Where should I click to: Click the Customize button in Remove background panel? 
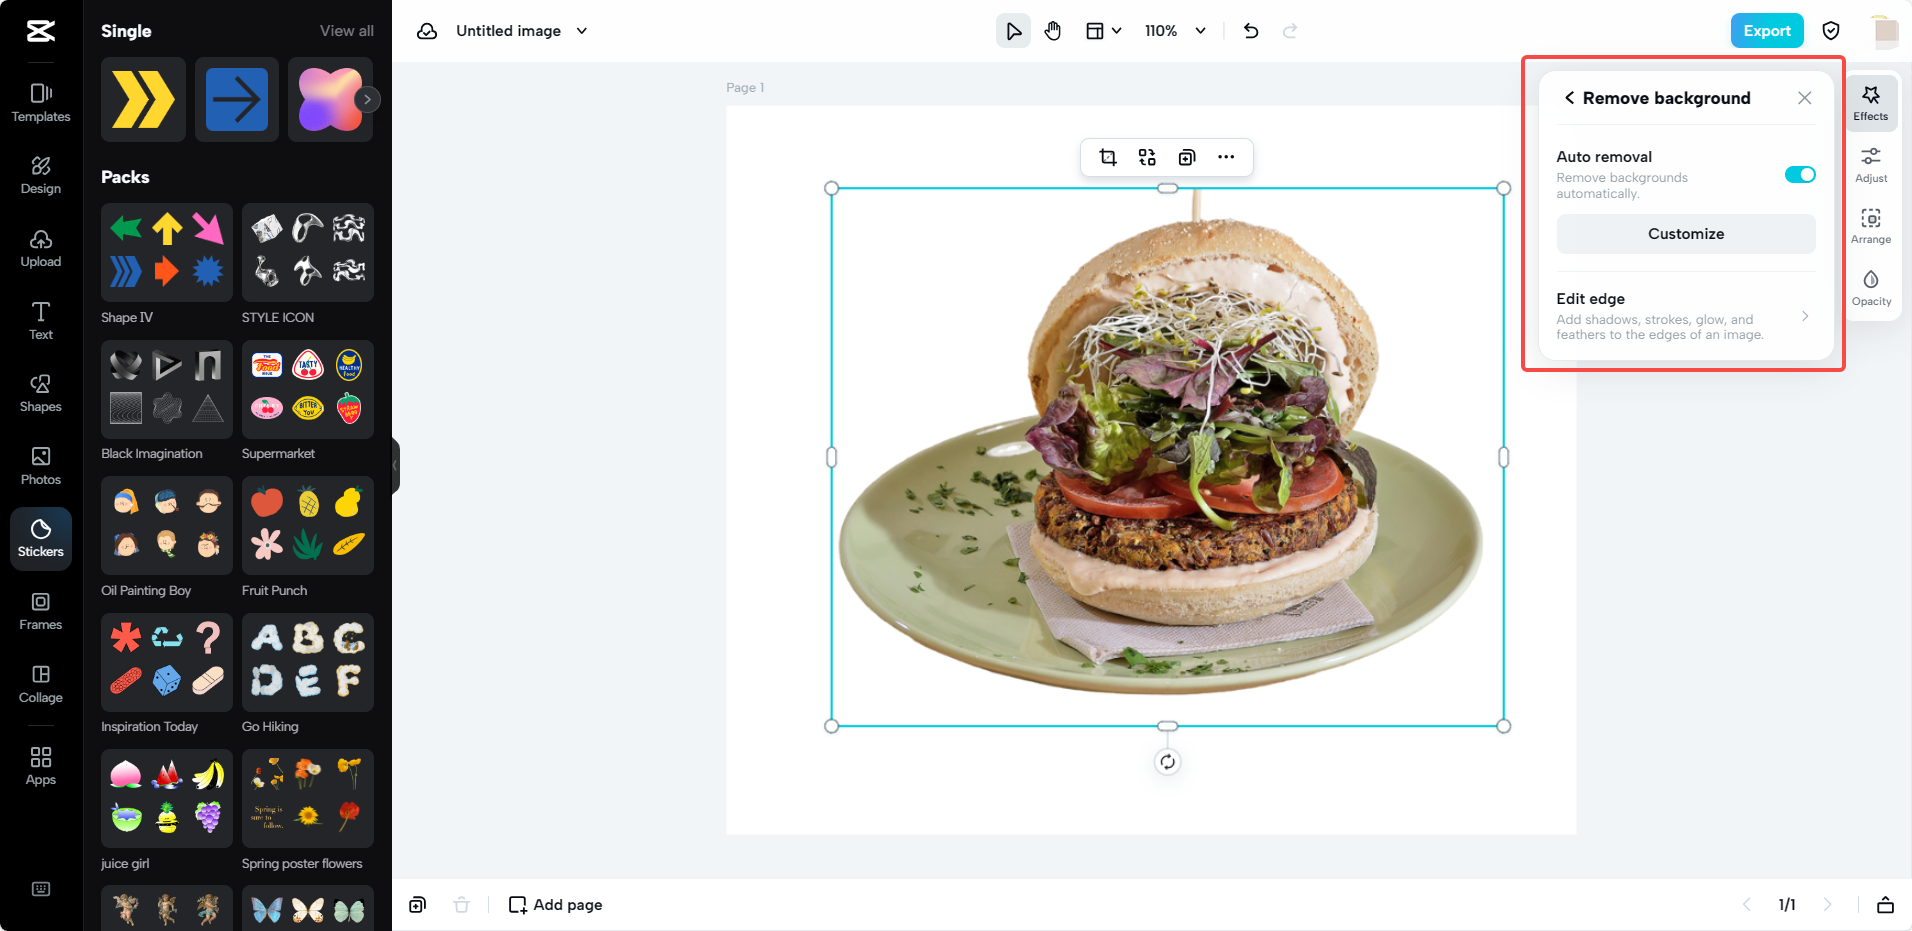[x=1685, y=233]
